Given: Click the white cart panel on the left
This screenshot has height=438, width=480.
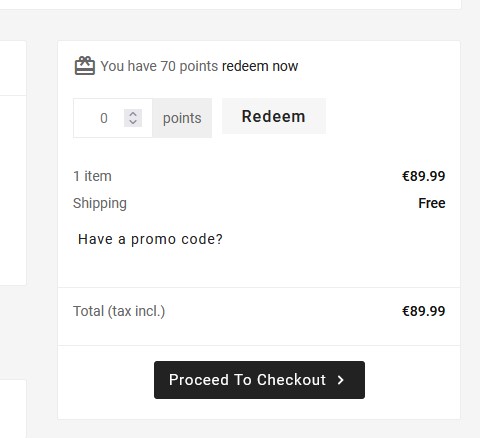Looking at the screenshot, I should coord(13,163).
